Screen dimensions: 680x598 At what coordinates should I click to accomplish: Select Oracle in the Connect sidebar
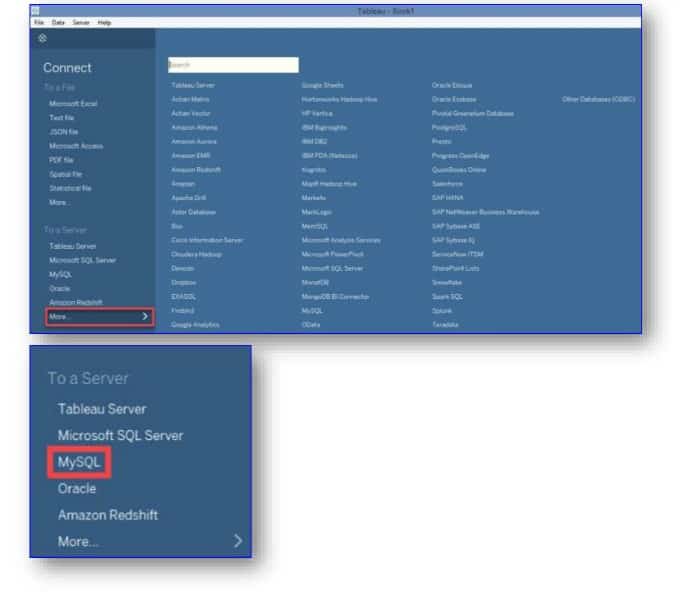click(59, 288)
